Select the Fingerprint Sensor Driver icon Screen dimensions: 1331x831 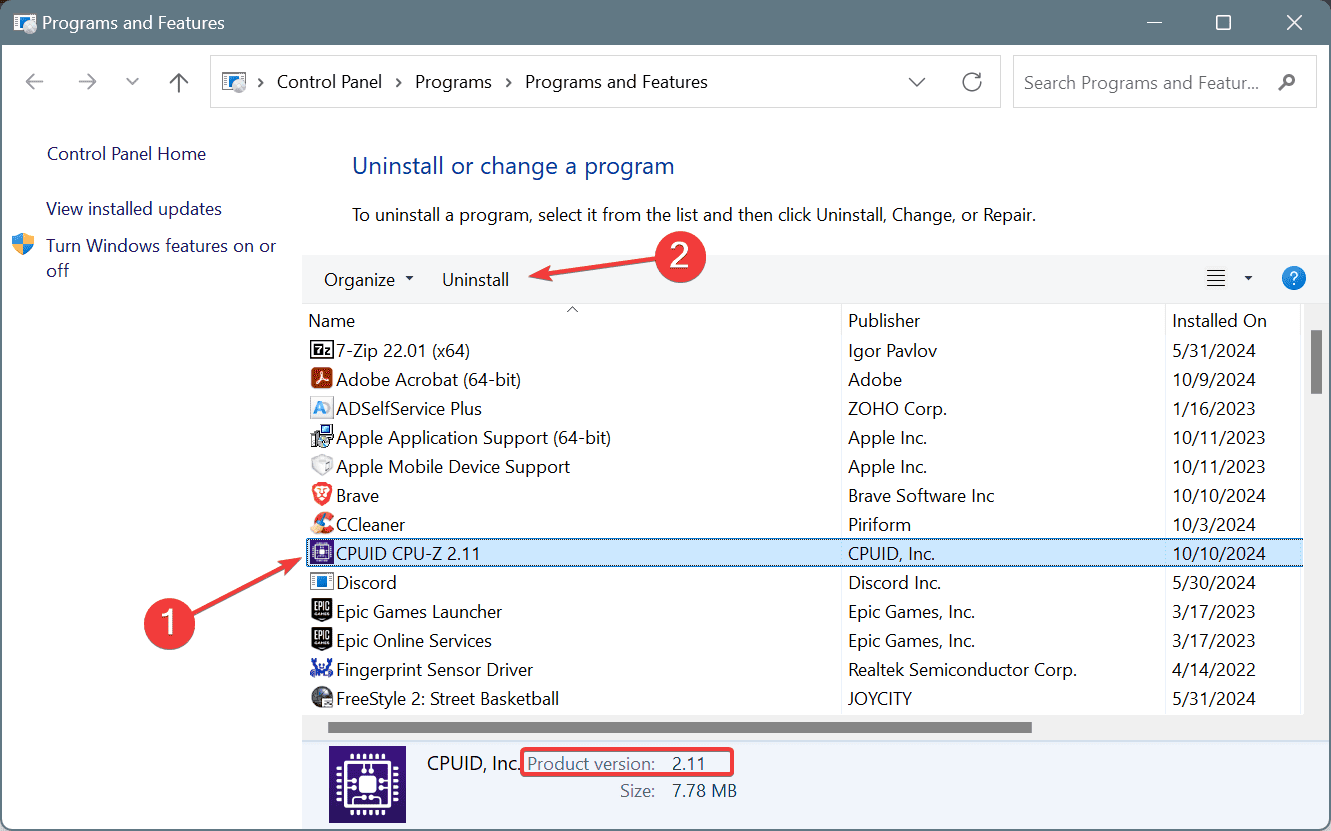[321, 670]
